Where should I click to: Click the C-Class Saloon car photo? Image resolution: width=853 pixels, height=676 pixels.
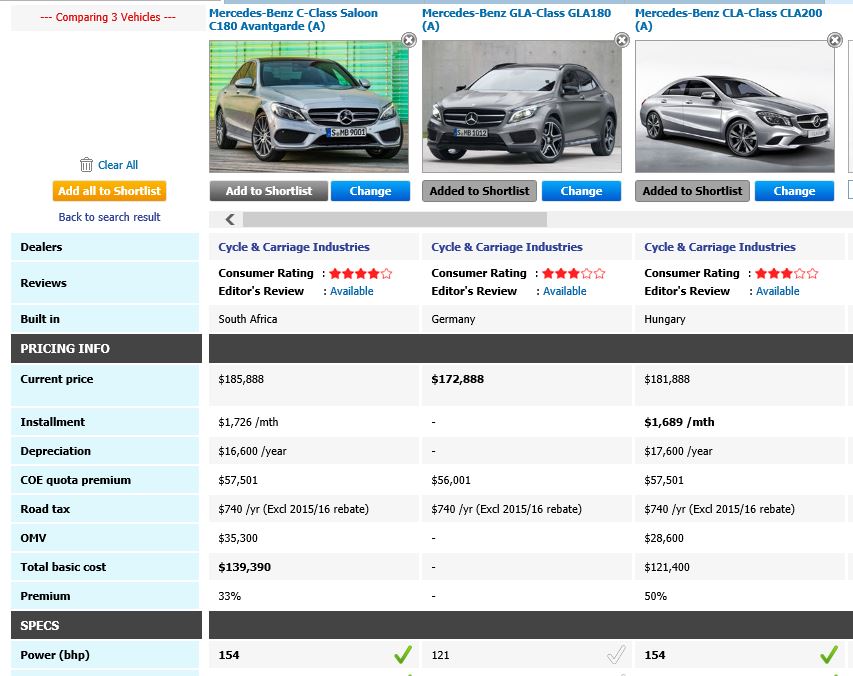[309, 107]
